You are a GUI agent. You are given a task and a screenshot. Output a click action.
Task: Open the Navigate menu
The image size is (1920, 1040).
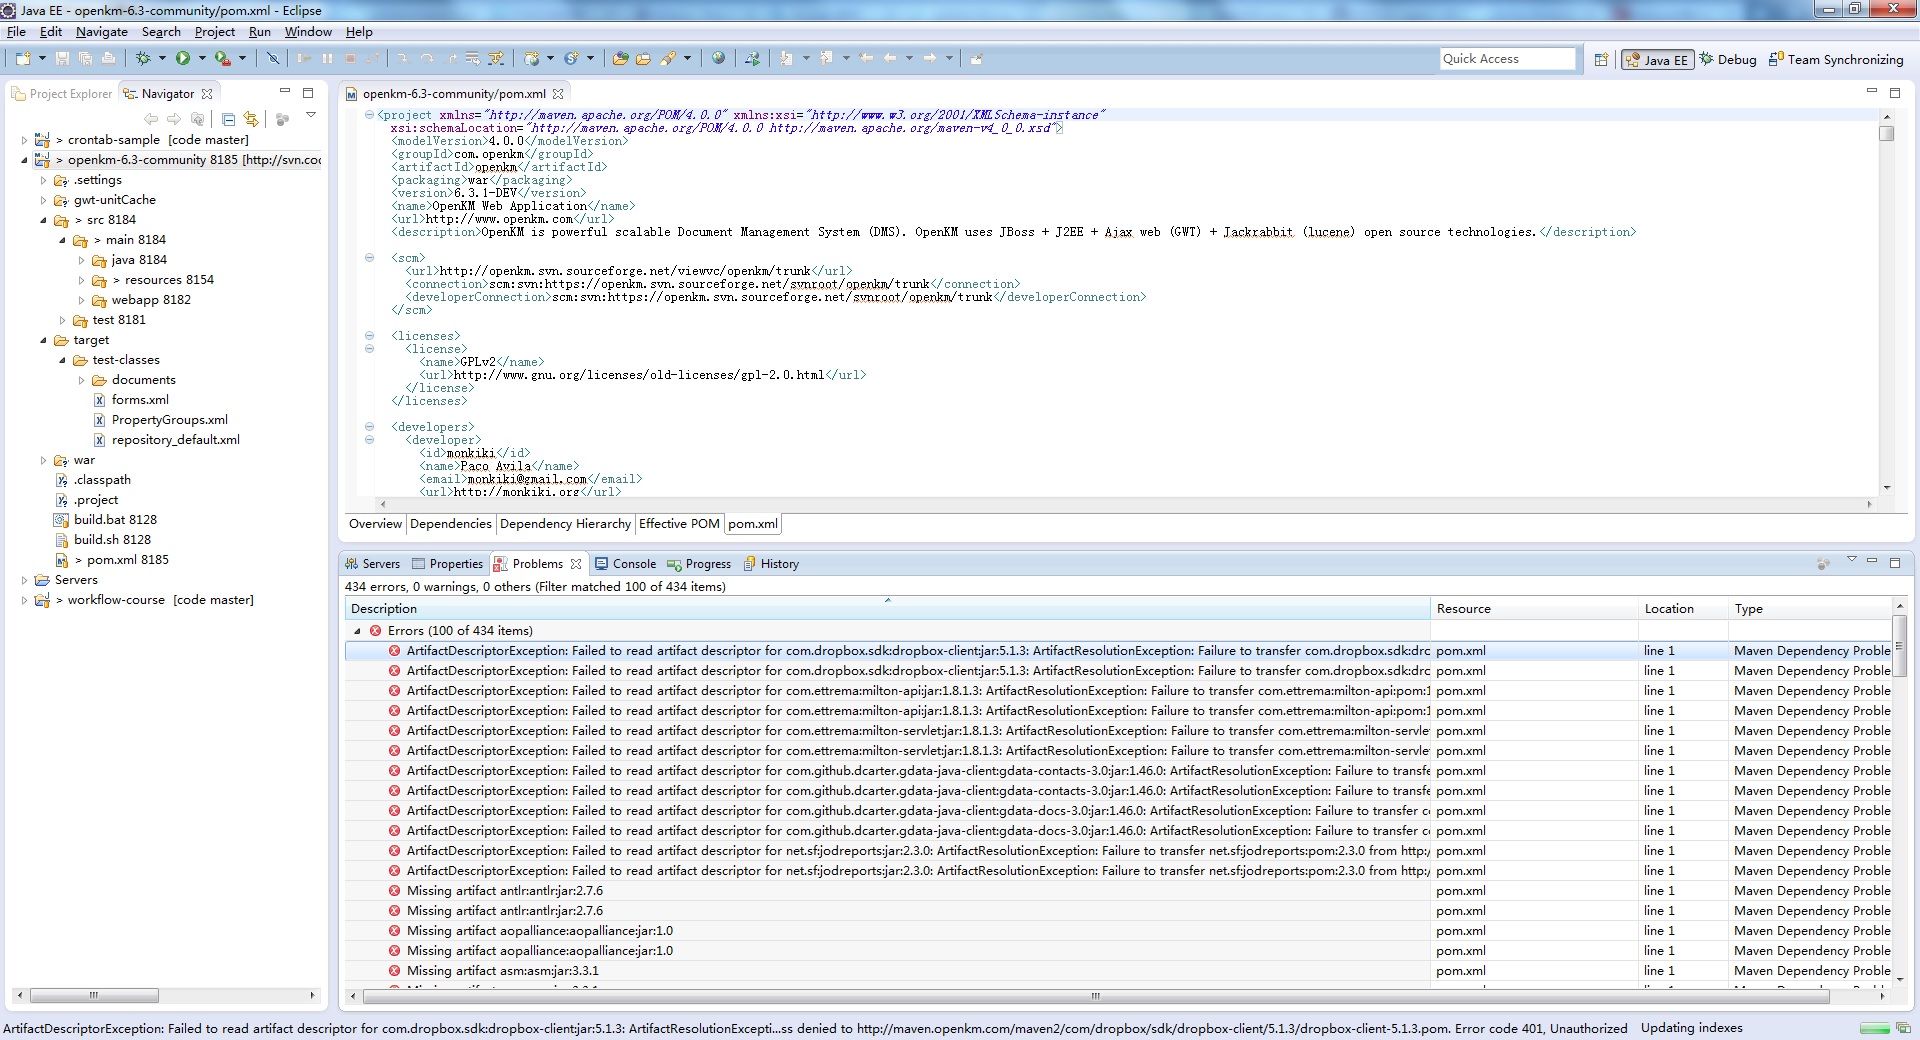101,32
